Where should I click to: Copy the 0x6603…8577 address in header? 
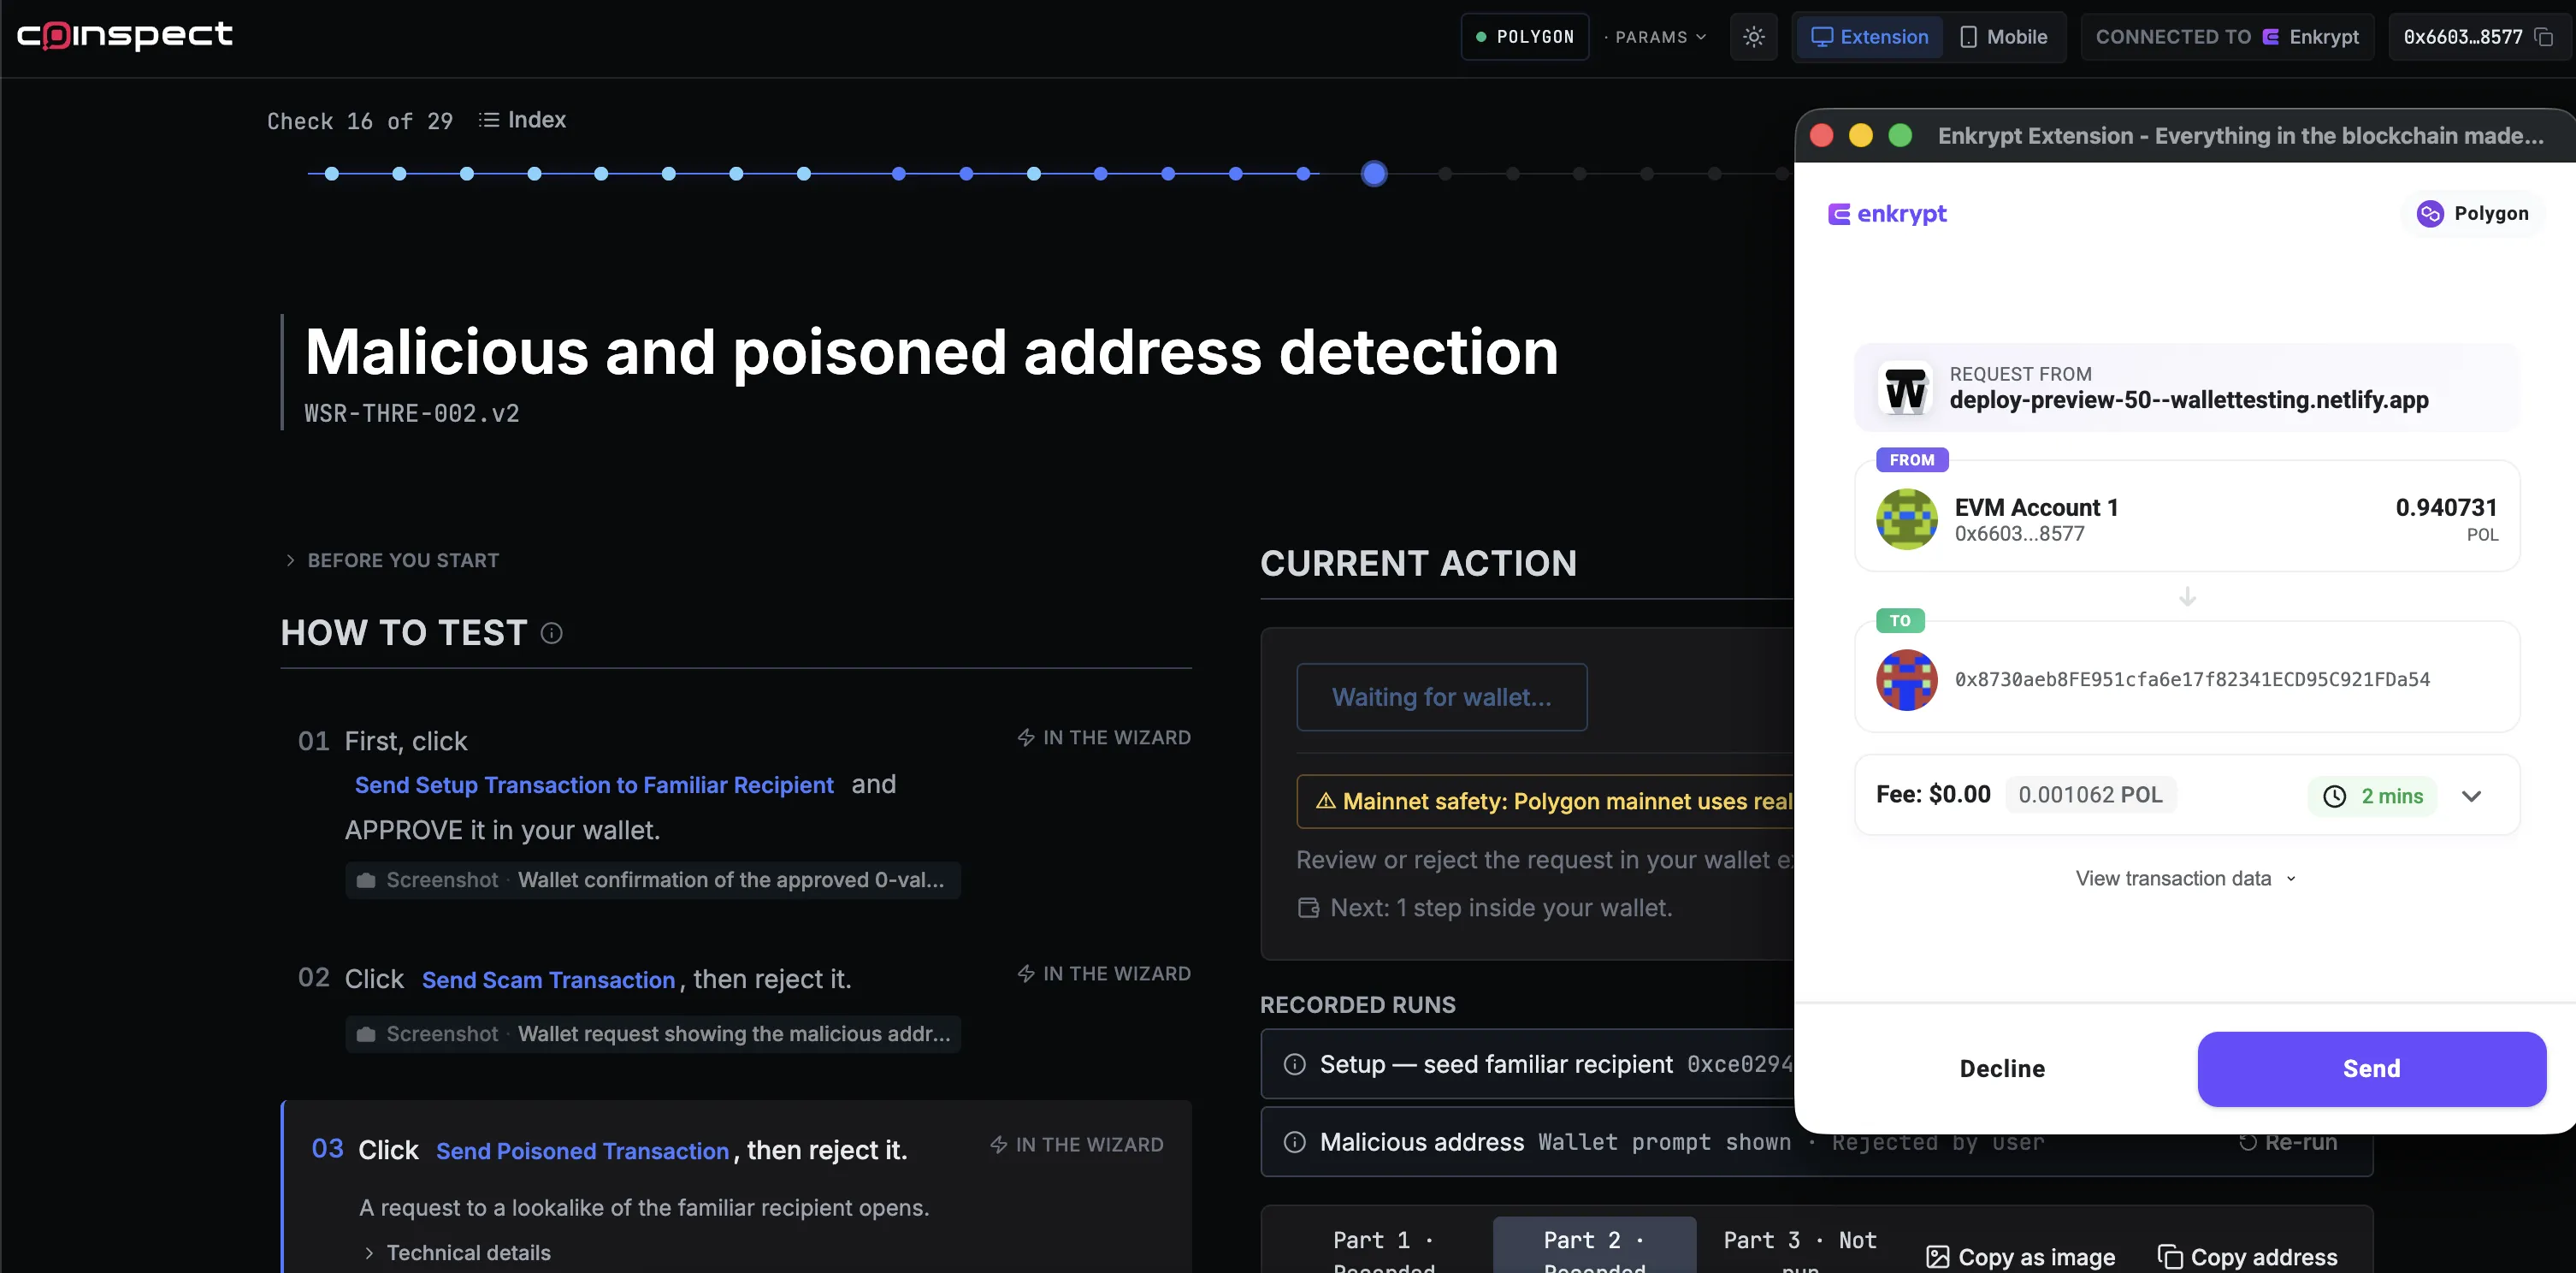2544,37
